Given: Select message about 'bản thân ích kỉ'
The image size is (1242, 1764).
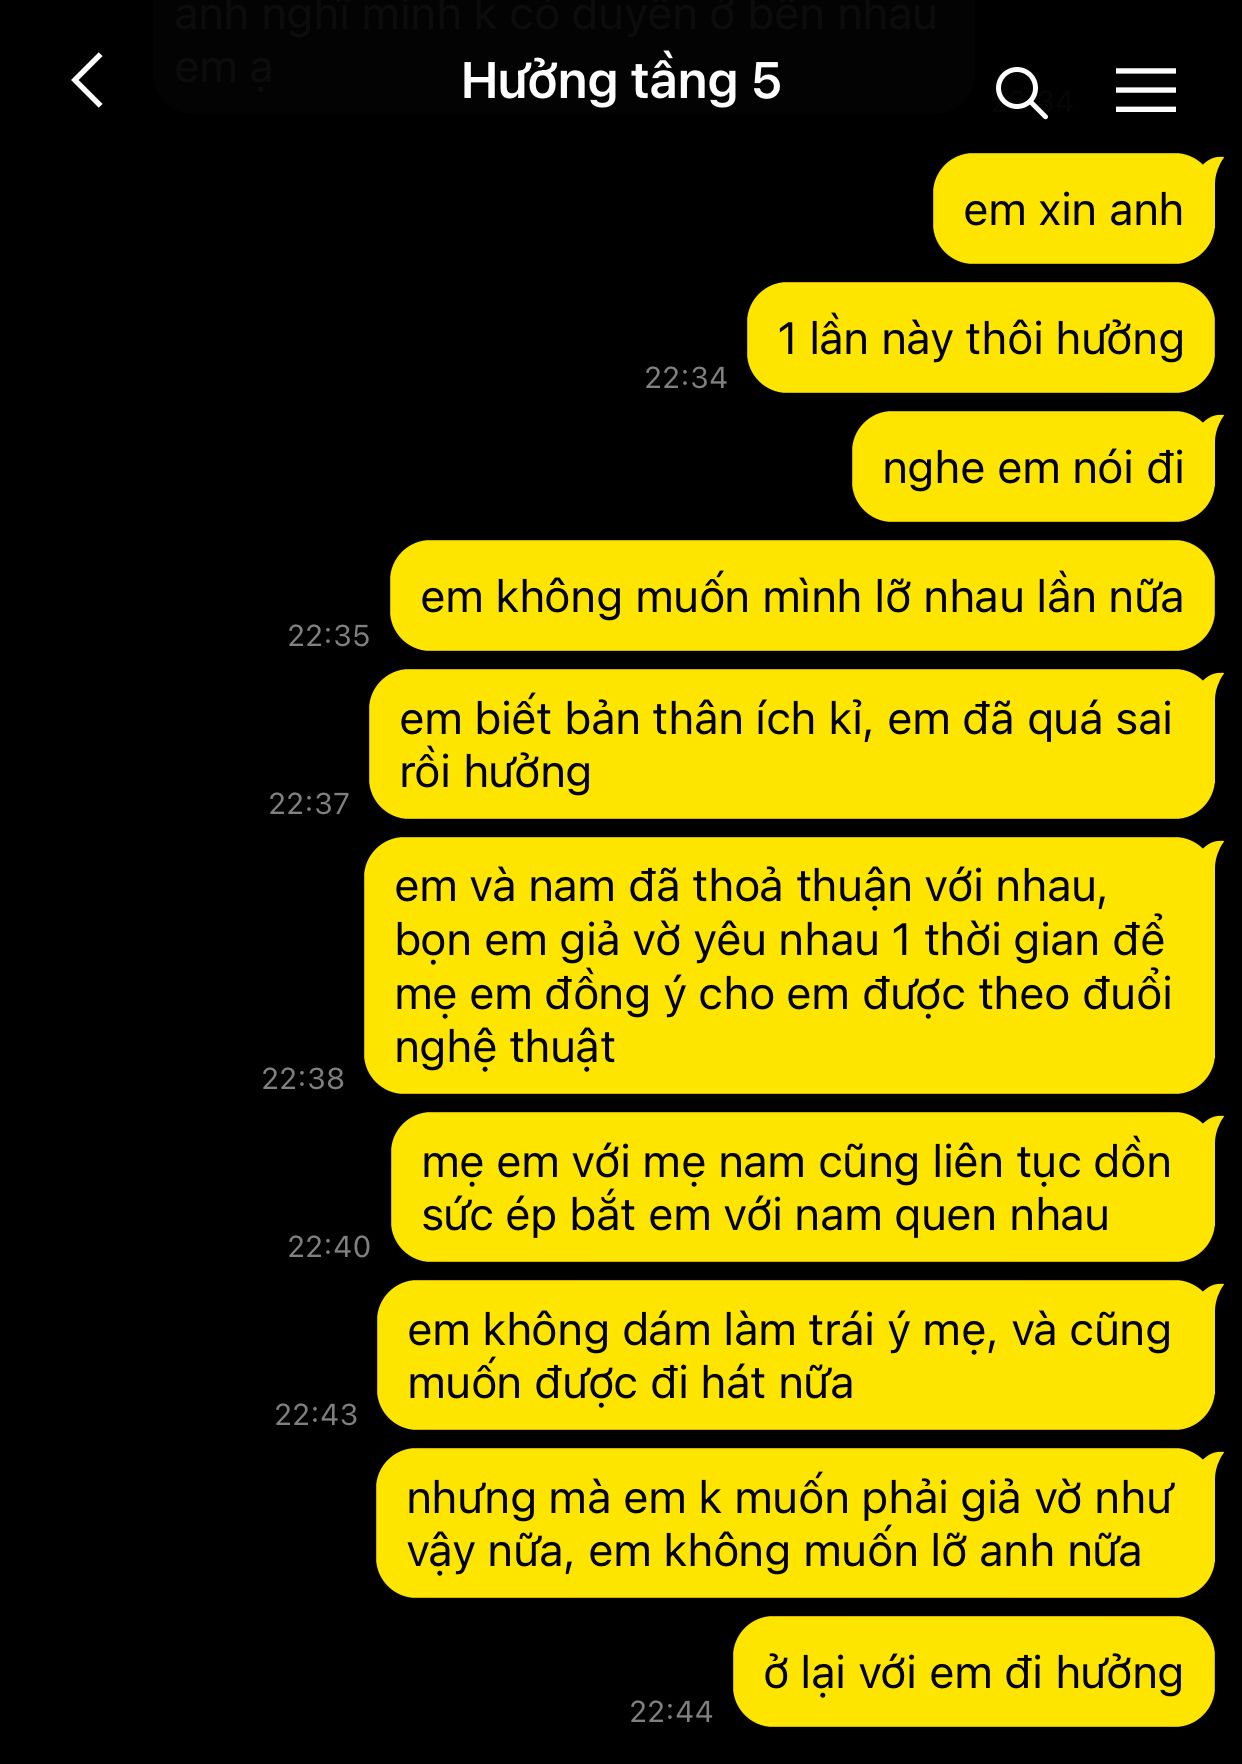Looking at the screenshot, I should [792, 744].
